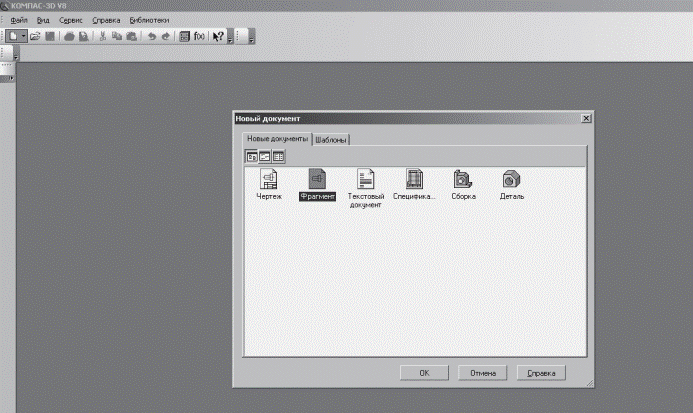Toggle details table view mode
This screenshot has width=693, height=413.
[278, 157]
